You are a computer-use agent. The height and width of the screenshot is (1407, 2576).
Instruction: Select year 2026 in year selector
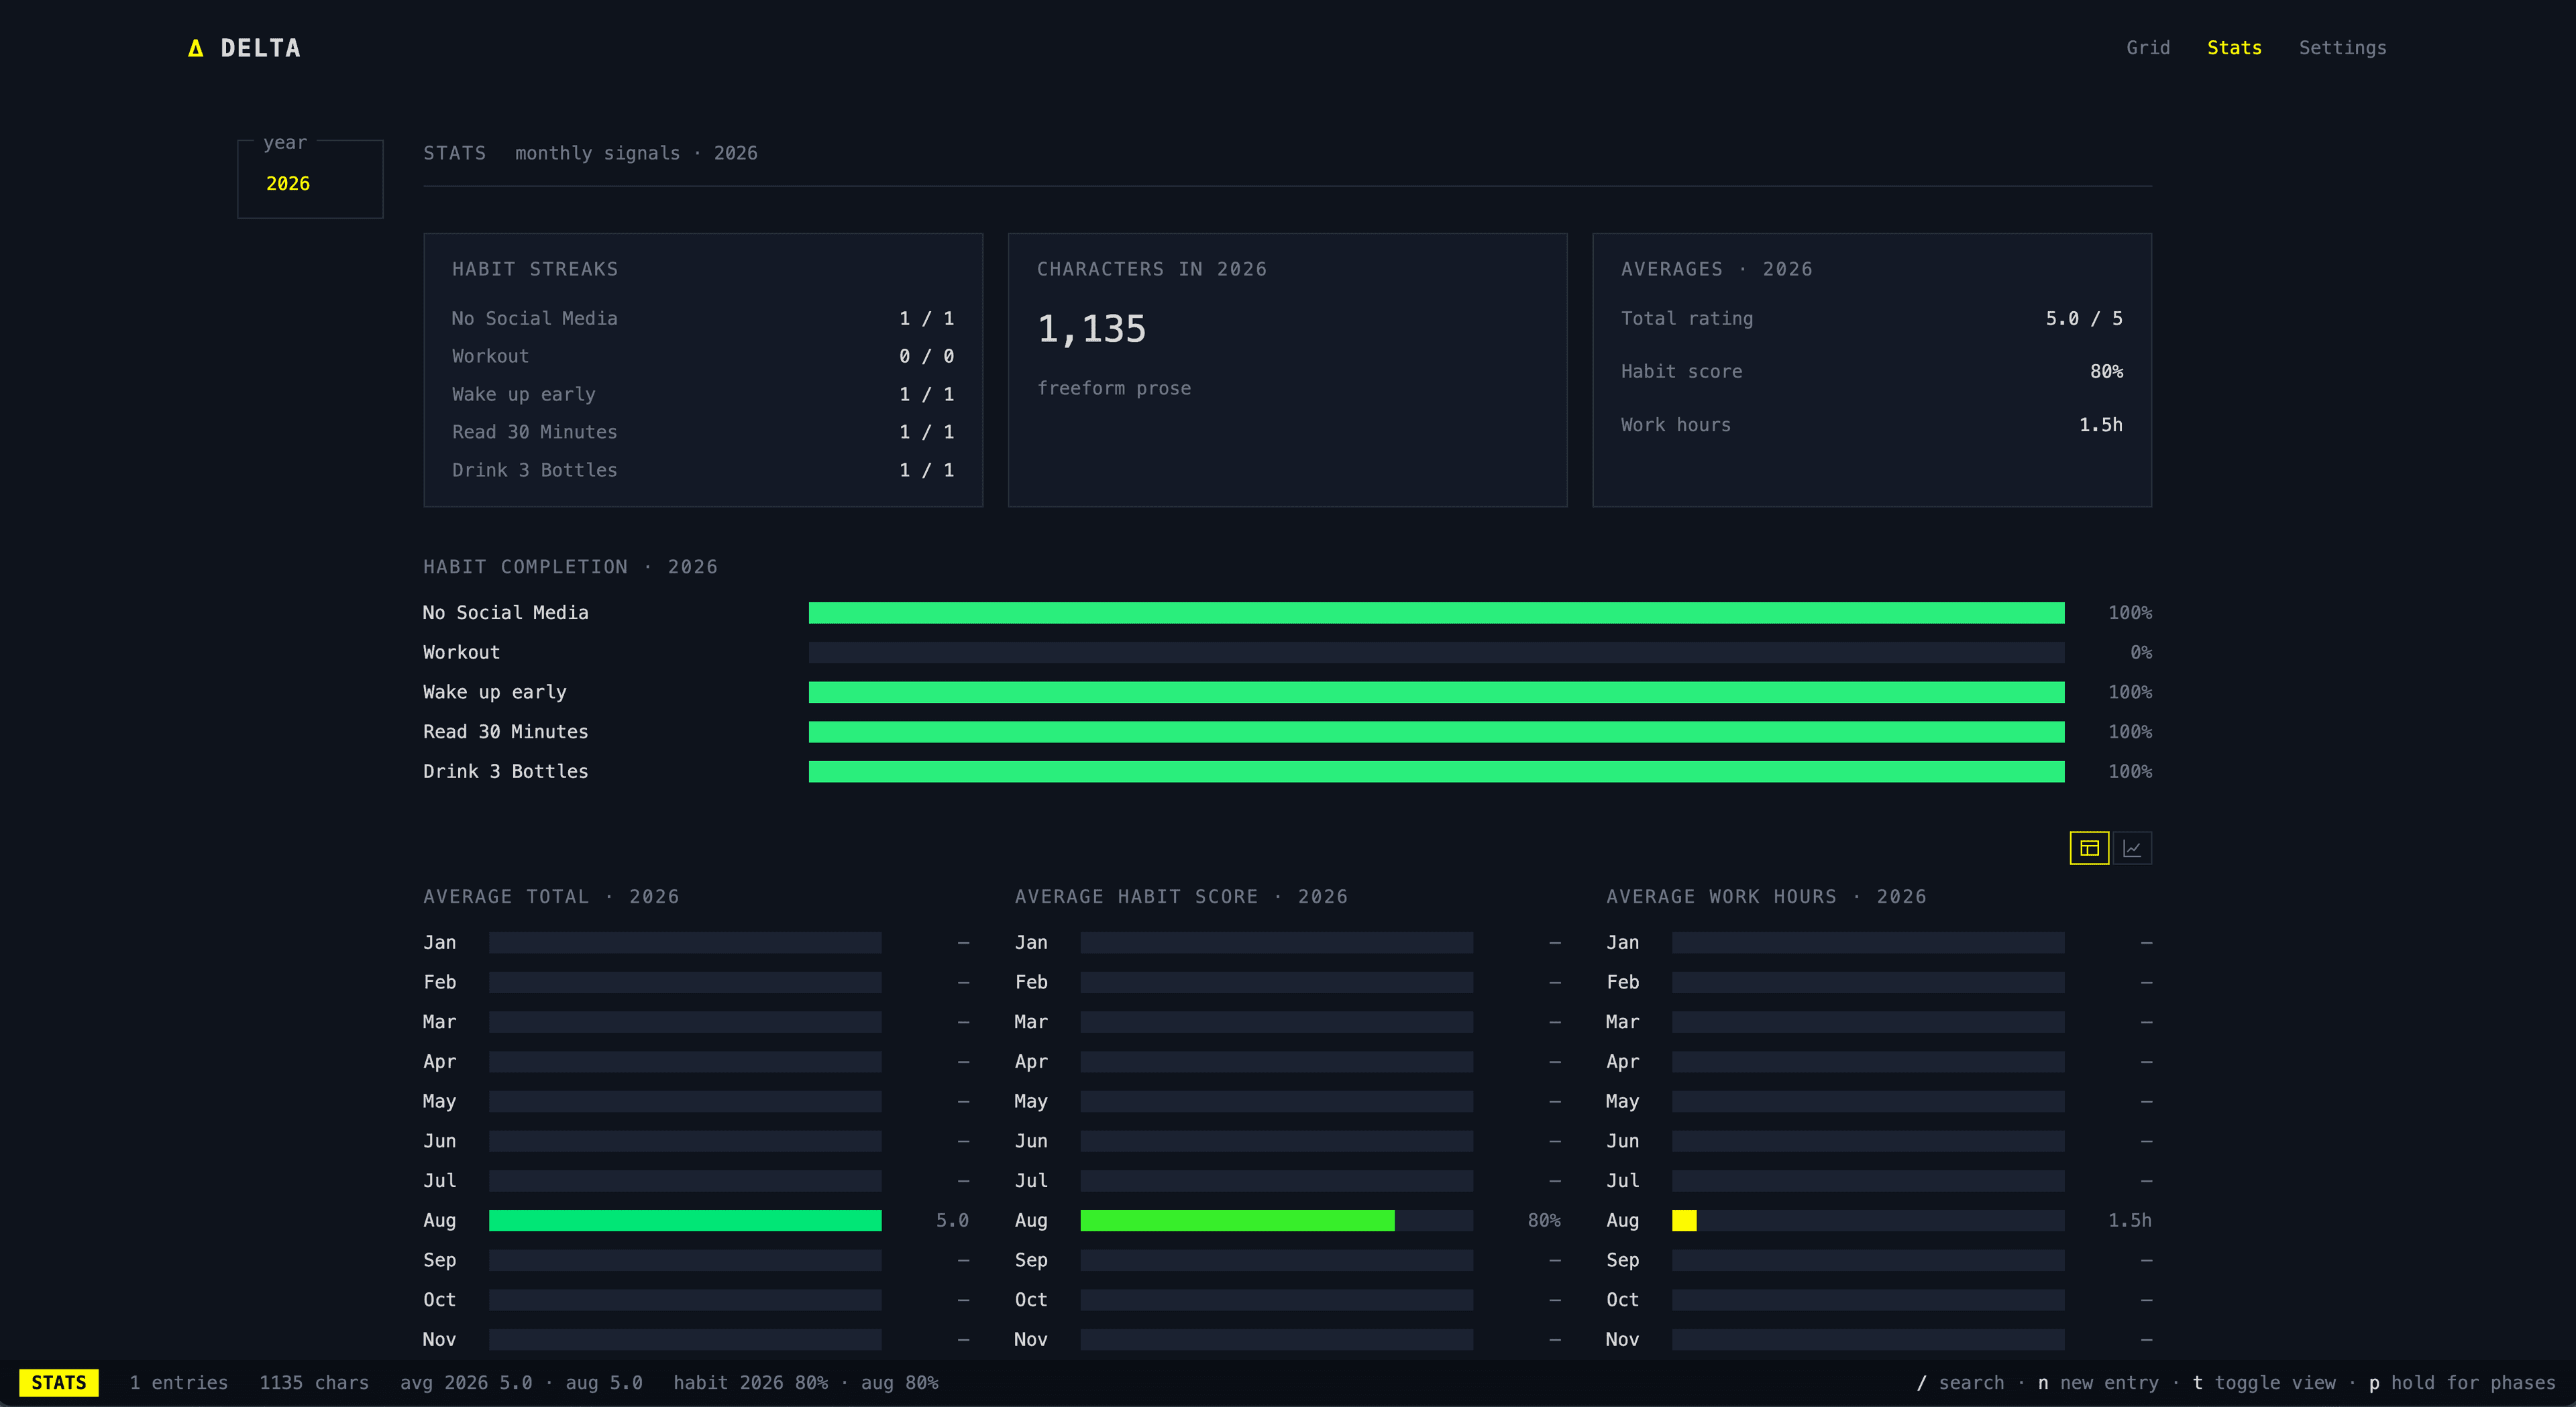(288, 184)
